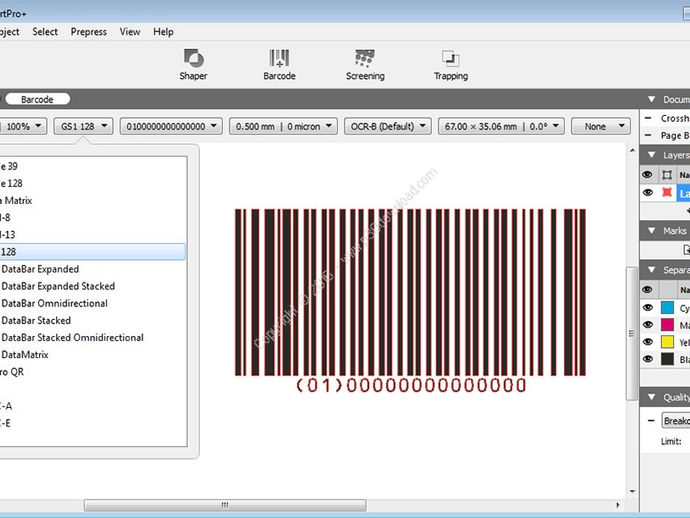The width and height of the screenshot is (690, 518).
Task: Open the Select menu
Action: coord(45,32)
